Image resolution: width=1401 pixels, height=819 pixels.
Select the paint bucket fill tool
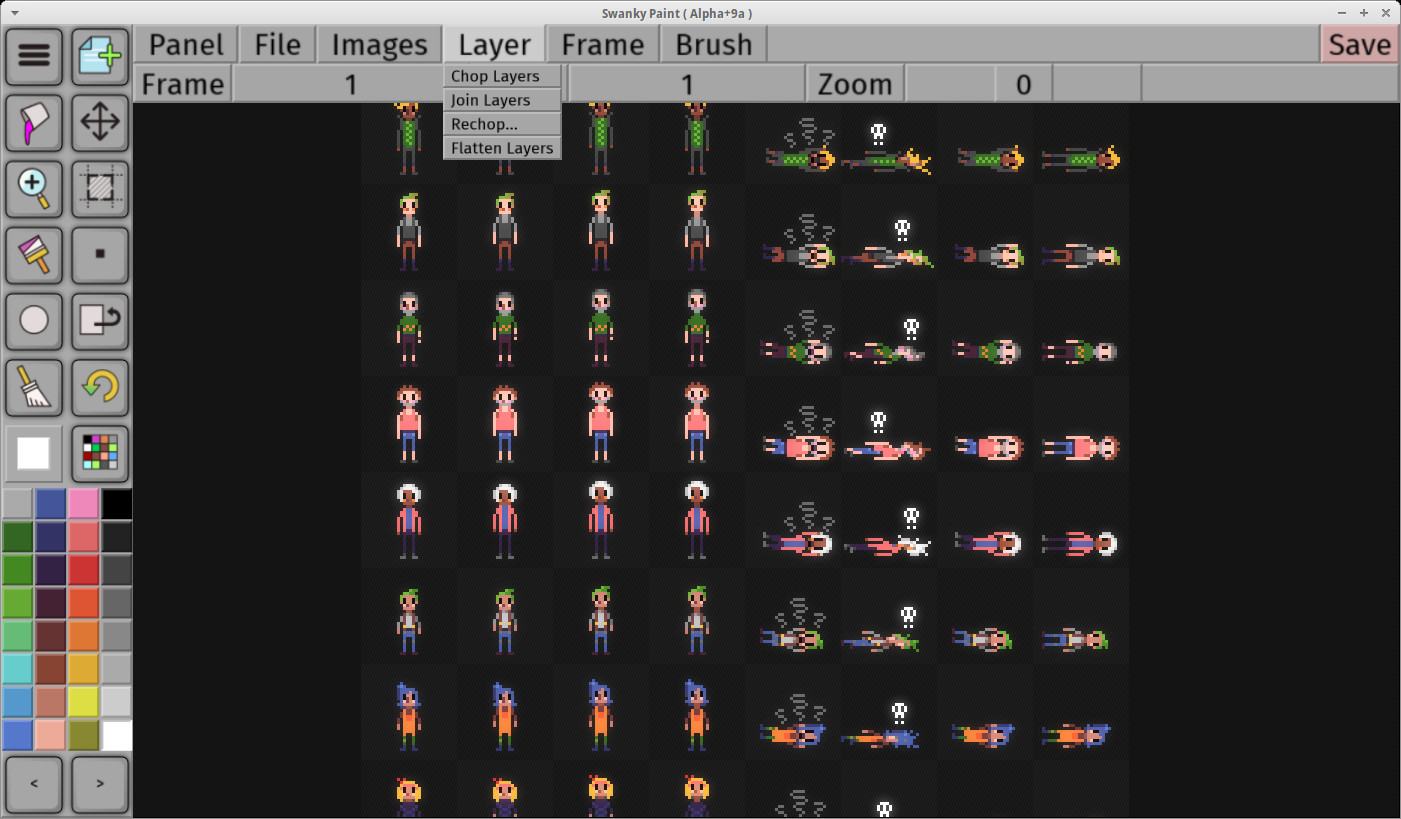pyautogui.click(x=34, y=122)
